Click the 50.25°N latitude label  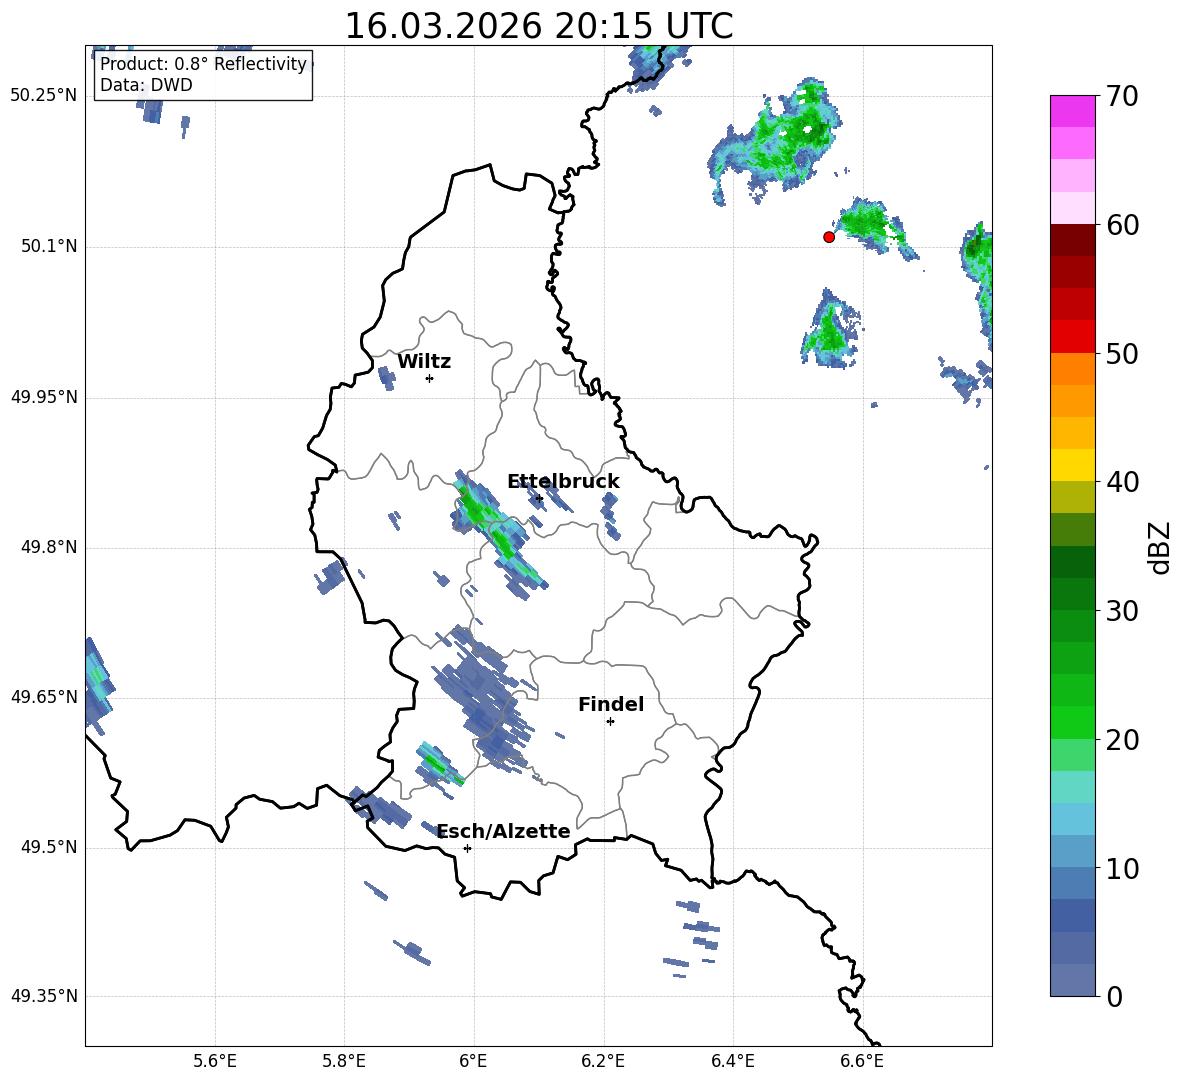click(x=44, y=96)
